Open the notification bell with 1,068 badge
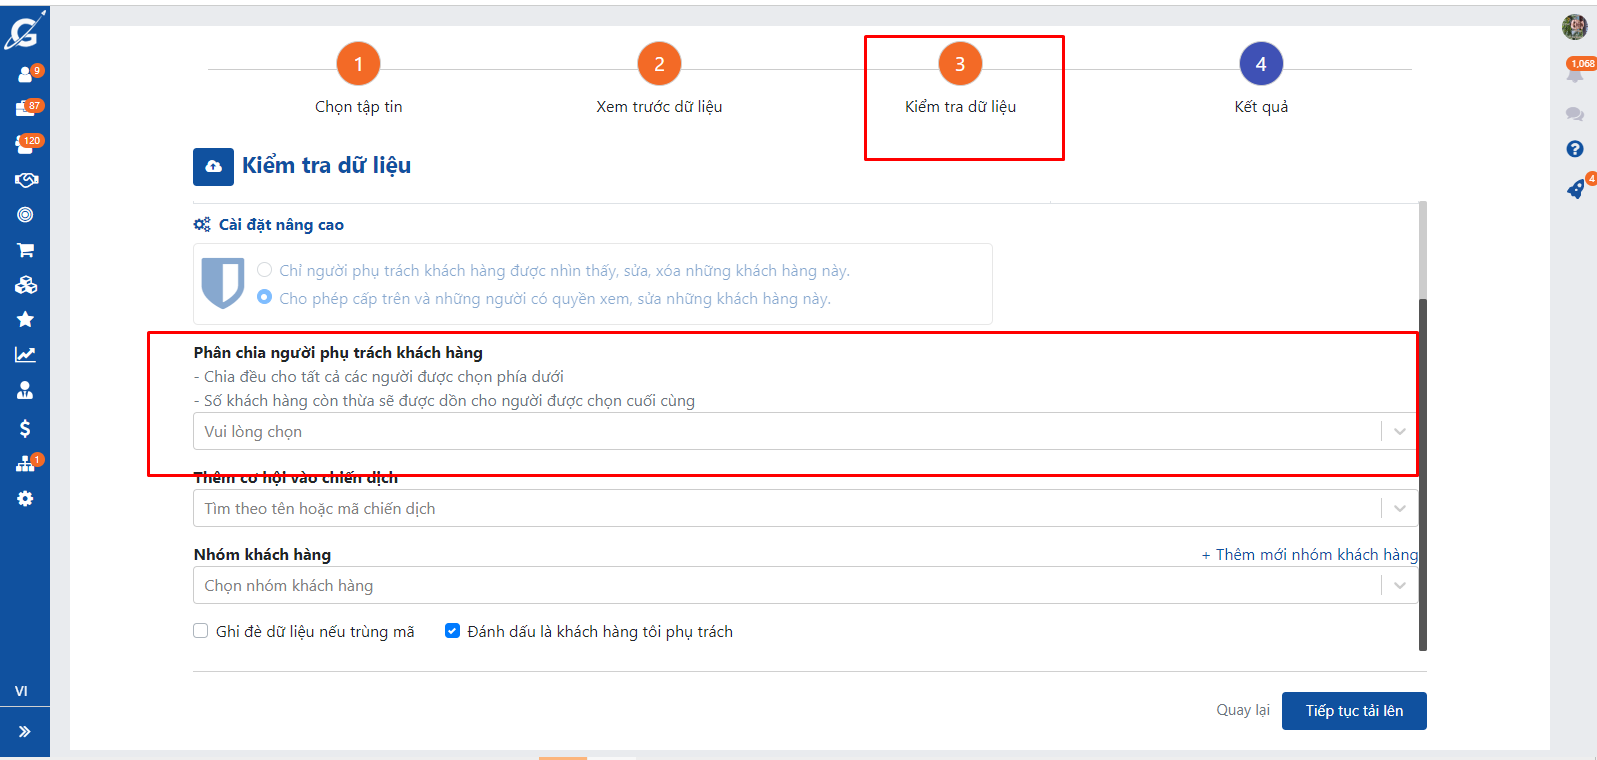Screen dimensions: 1597x760 point(1575,75)
